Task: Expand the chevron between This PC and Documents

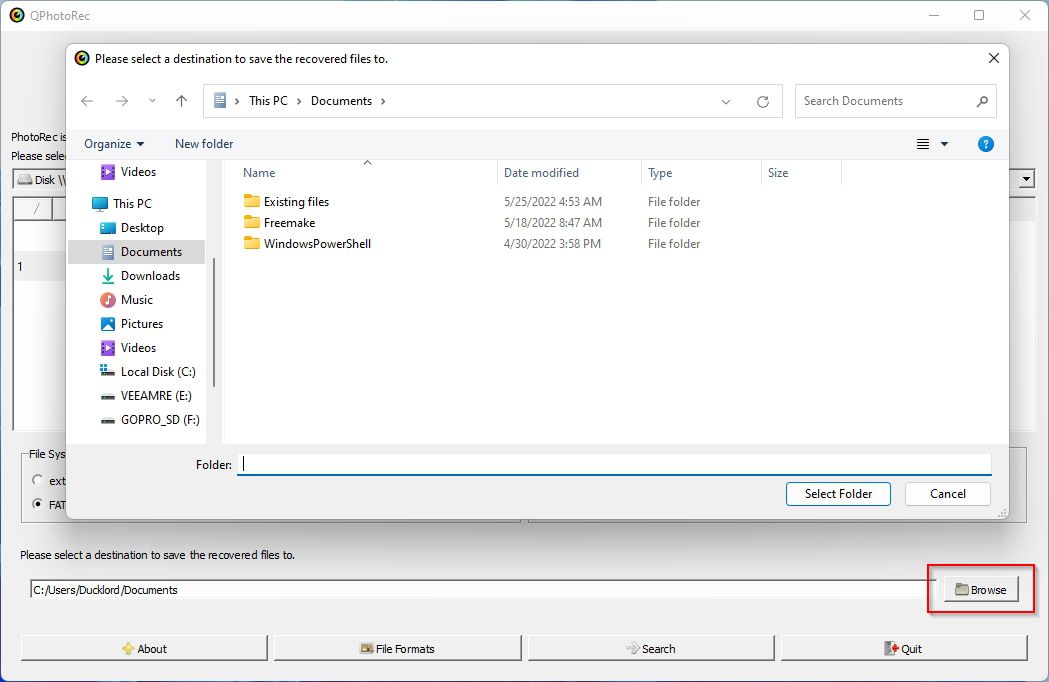Action: click(x=298, y=101)
